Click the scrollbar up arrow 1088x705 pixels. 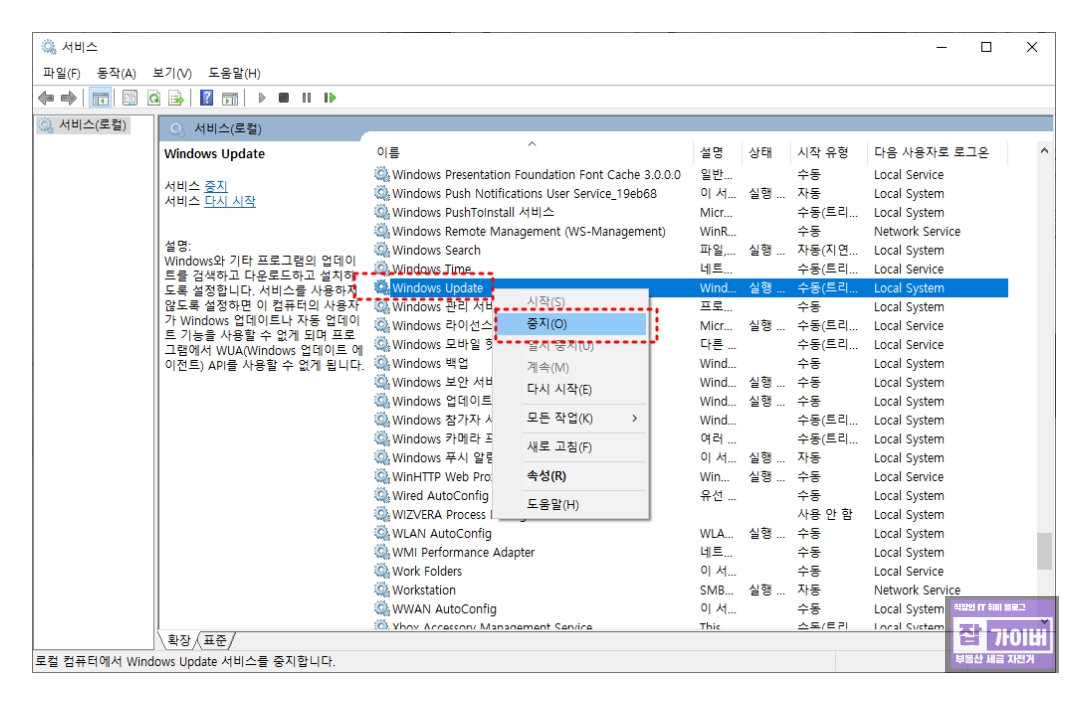[1044, 151]
